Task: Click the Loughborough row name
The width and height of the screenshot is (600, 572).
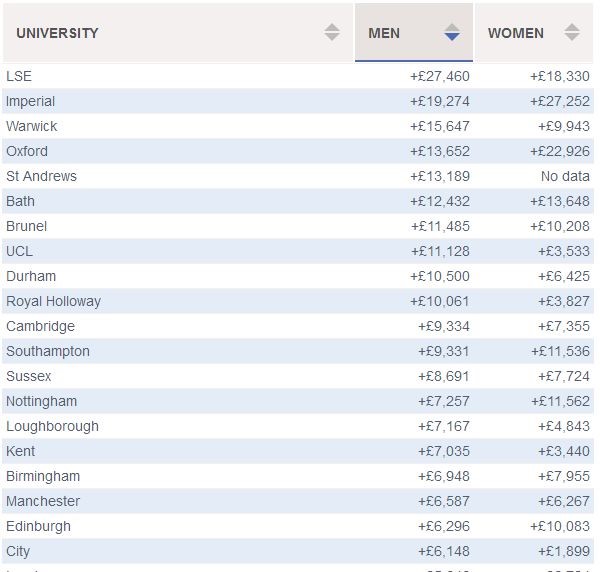Action: tap(52, 426)
